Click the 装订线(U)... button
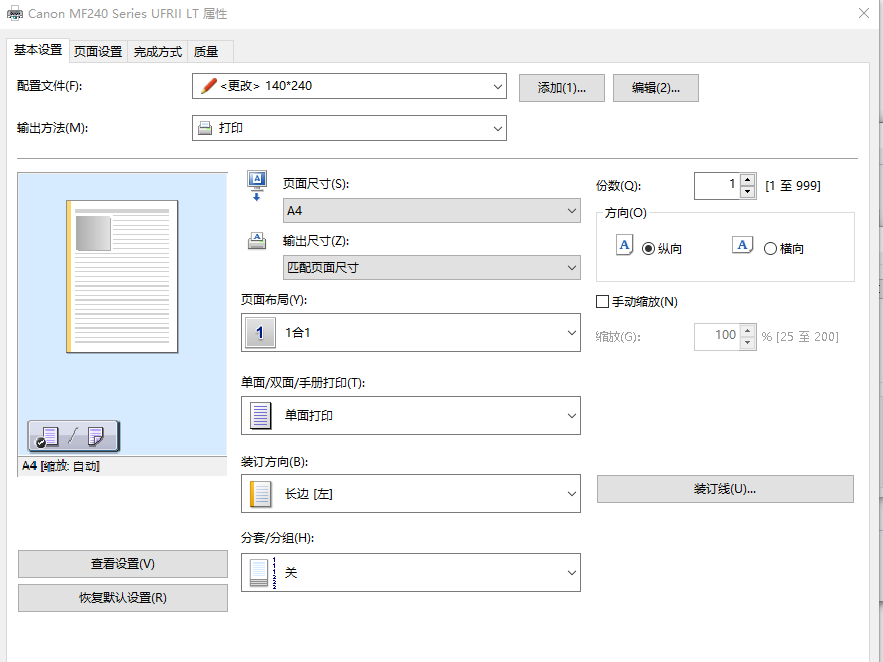Viewport: 883px width, 662px height. coord(725,489)
